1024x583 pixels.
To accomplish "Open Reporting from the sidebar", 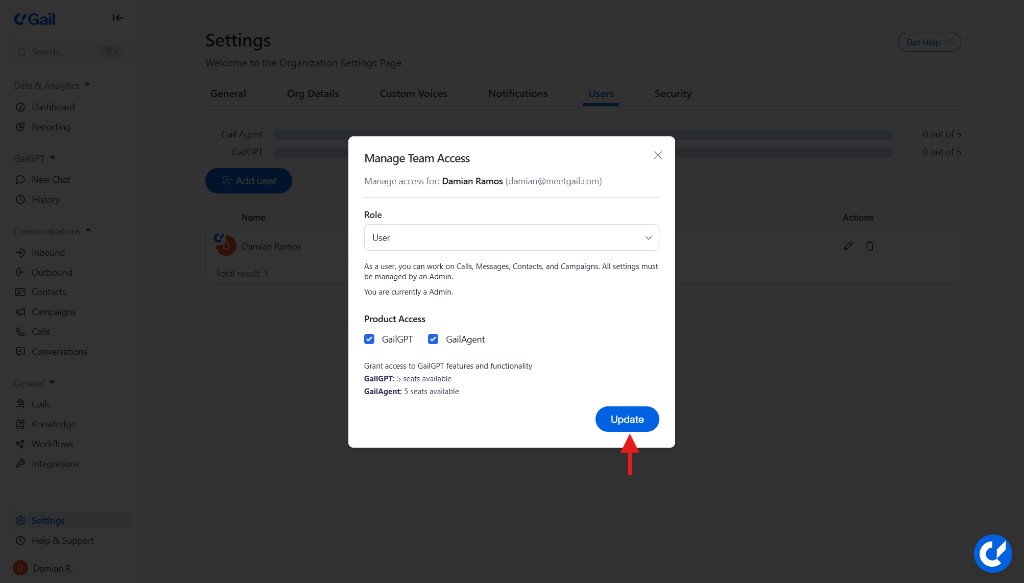I will (50, 127).
